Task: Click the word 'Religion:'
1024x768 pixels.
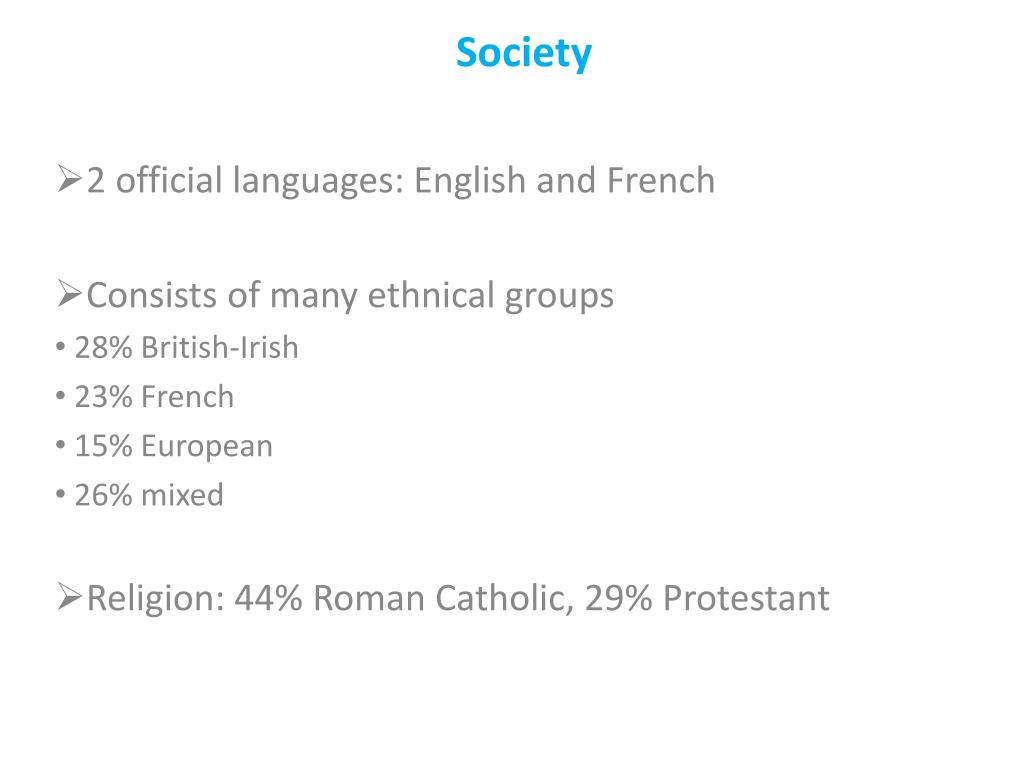Action: (x=155, y=598)
